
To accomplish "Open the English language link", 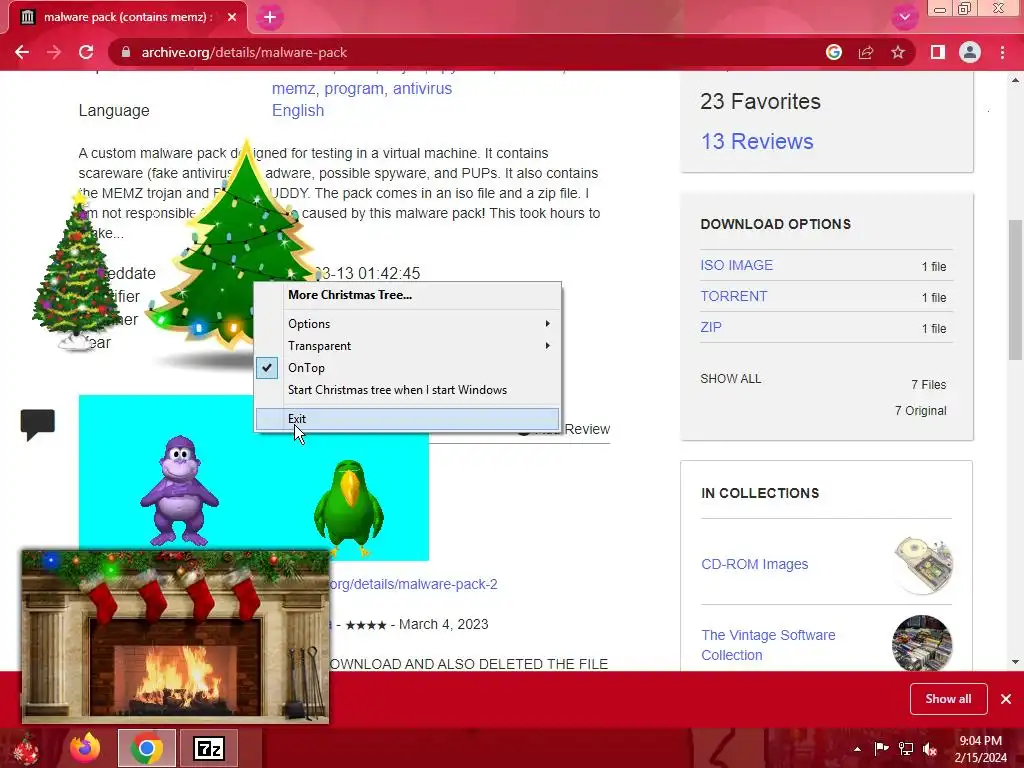I will point(298,110).
